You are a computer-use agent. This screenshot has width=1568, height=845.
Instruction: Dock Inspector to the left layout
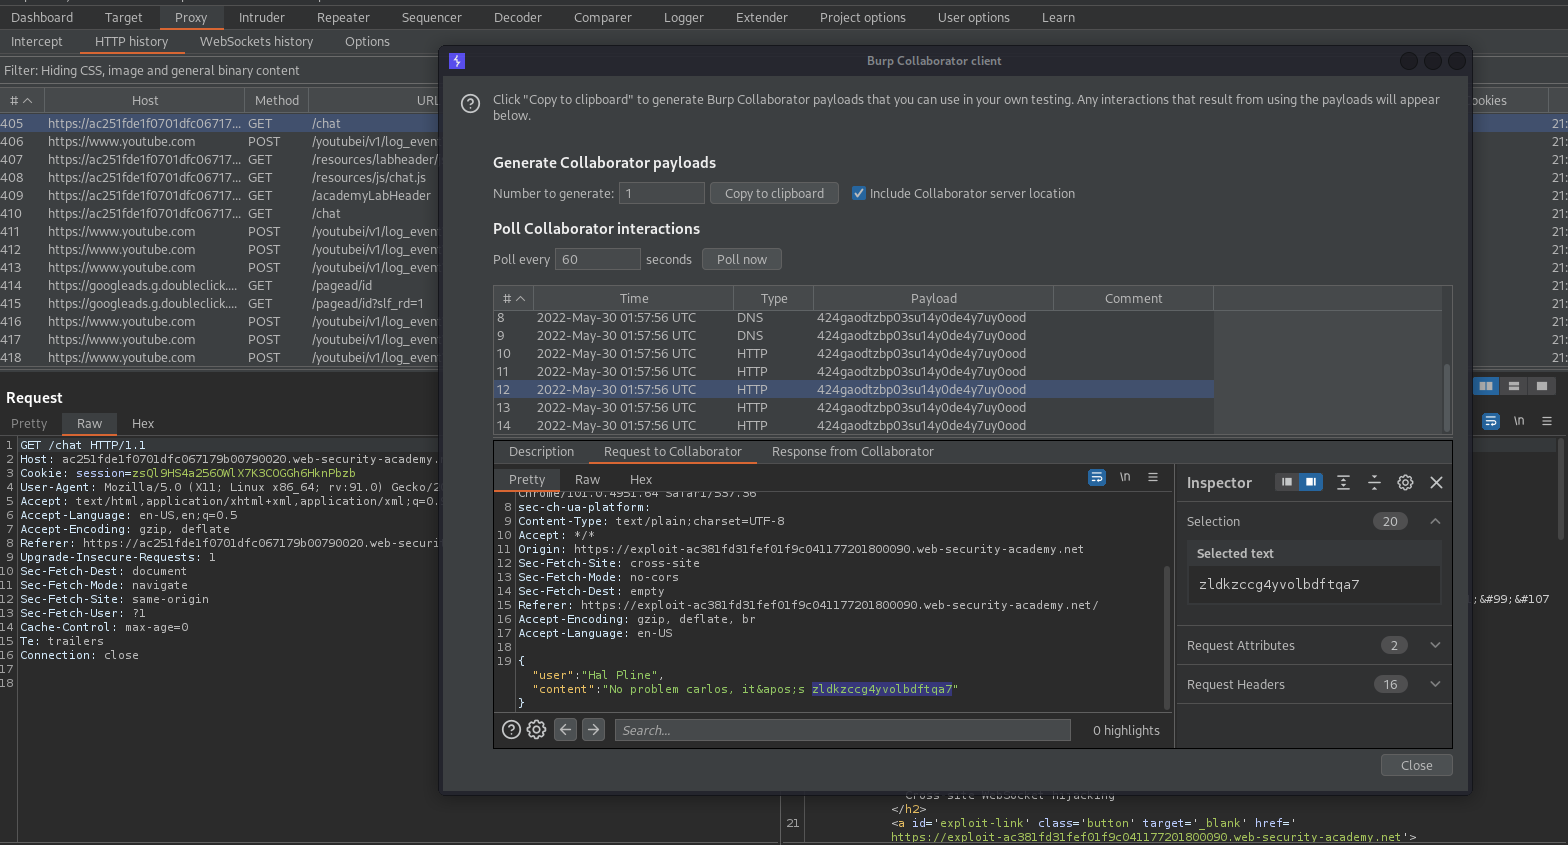tap(1287, 482)
